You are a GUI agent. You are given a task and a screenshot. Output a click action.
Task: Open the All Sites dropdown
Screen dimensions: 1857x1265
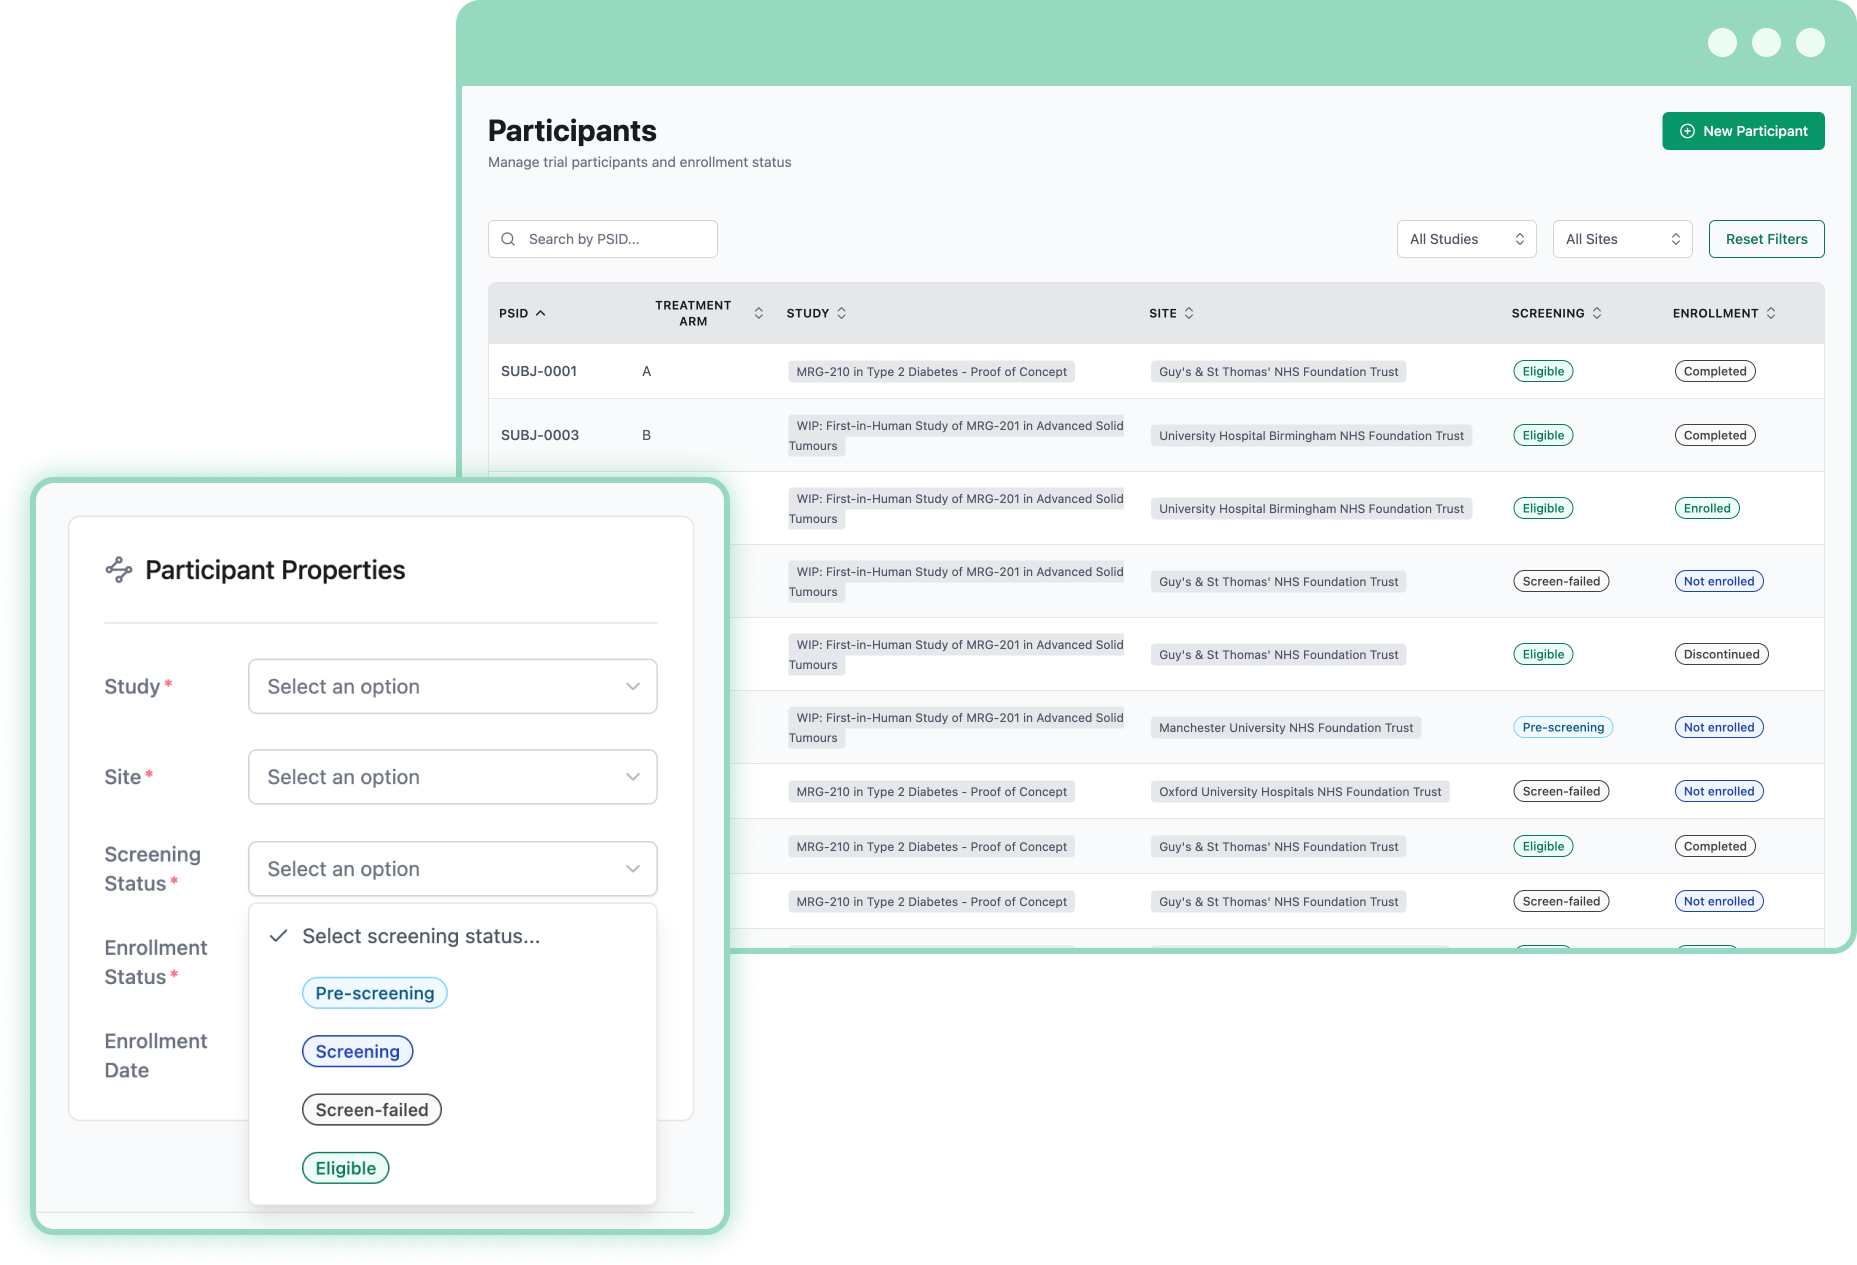pos(1622,238)
